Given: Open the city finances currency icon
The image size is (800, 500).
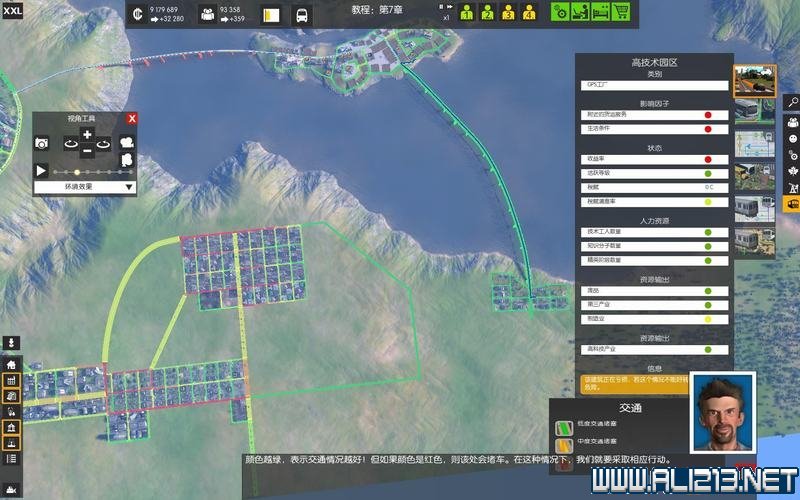Looking at the screenshot, I should 141,14.
